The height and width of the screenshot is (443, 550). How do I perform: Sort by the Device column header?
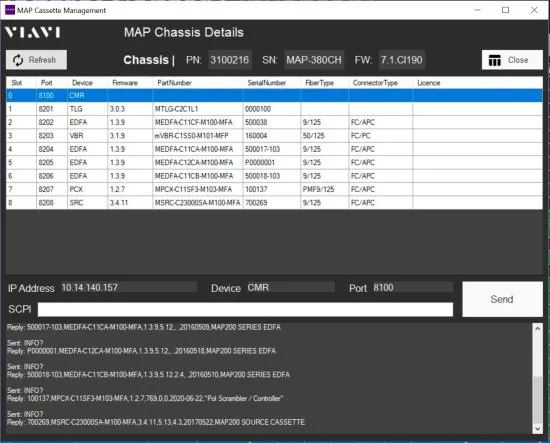[x=87, y=83]
